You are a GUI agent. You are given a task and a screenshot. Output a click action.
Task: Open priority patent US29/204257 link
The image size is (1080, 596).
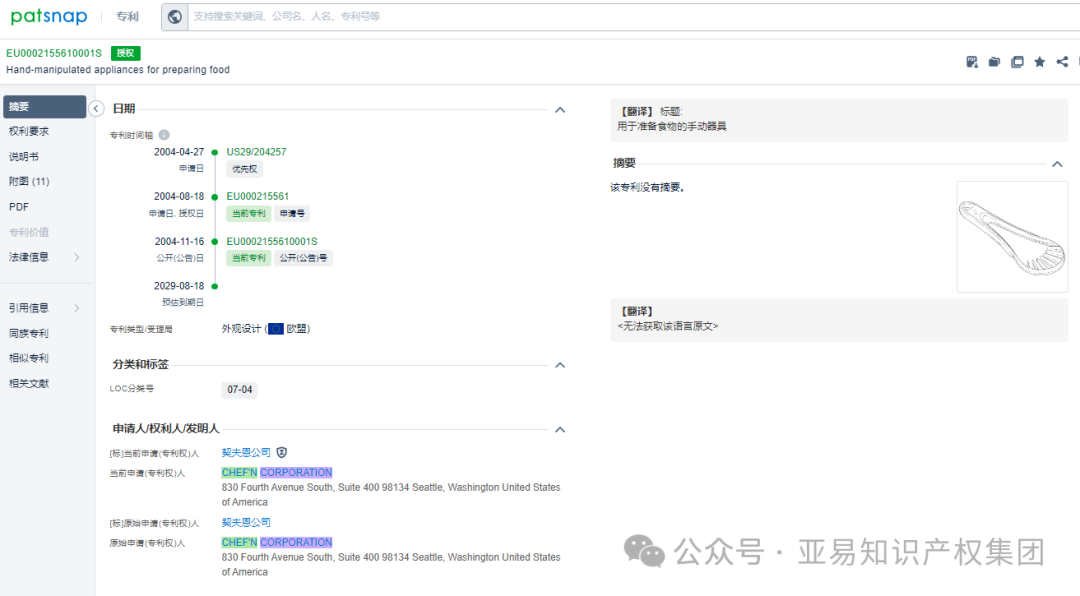tap(256, 152)
